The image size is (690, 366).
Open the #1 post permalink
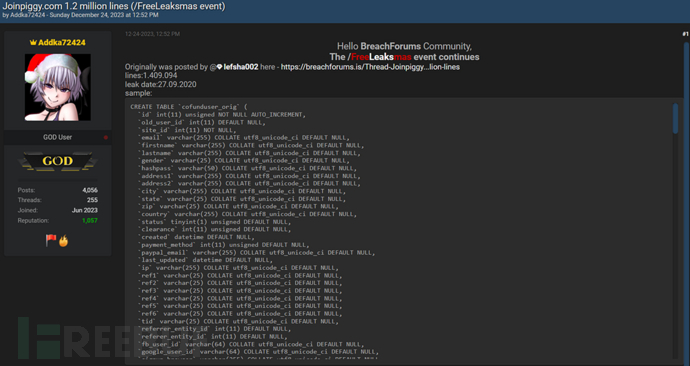click(x=685, y=34)
